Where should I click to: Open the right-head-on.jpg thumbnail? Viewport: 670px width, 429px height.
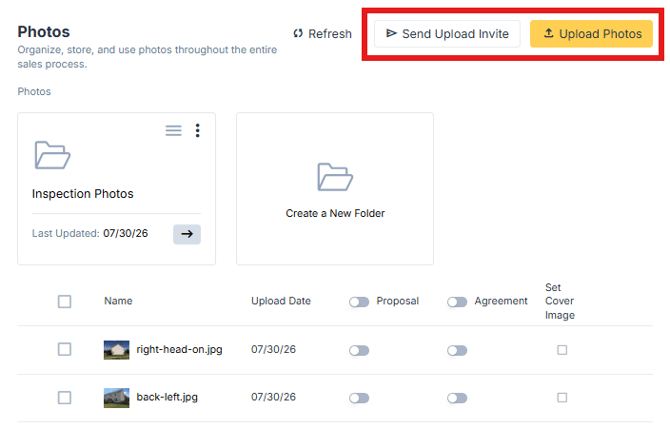coord(116,350)
